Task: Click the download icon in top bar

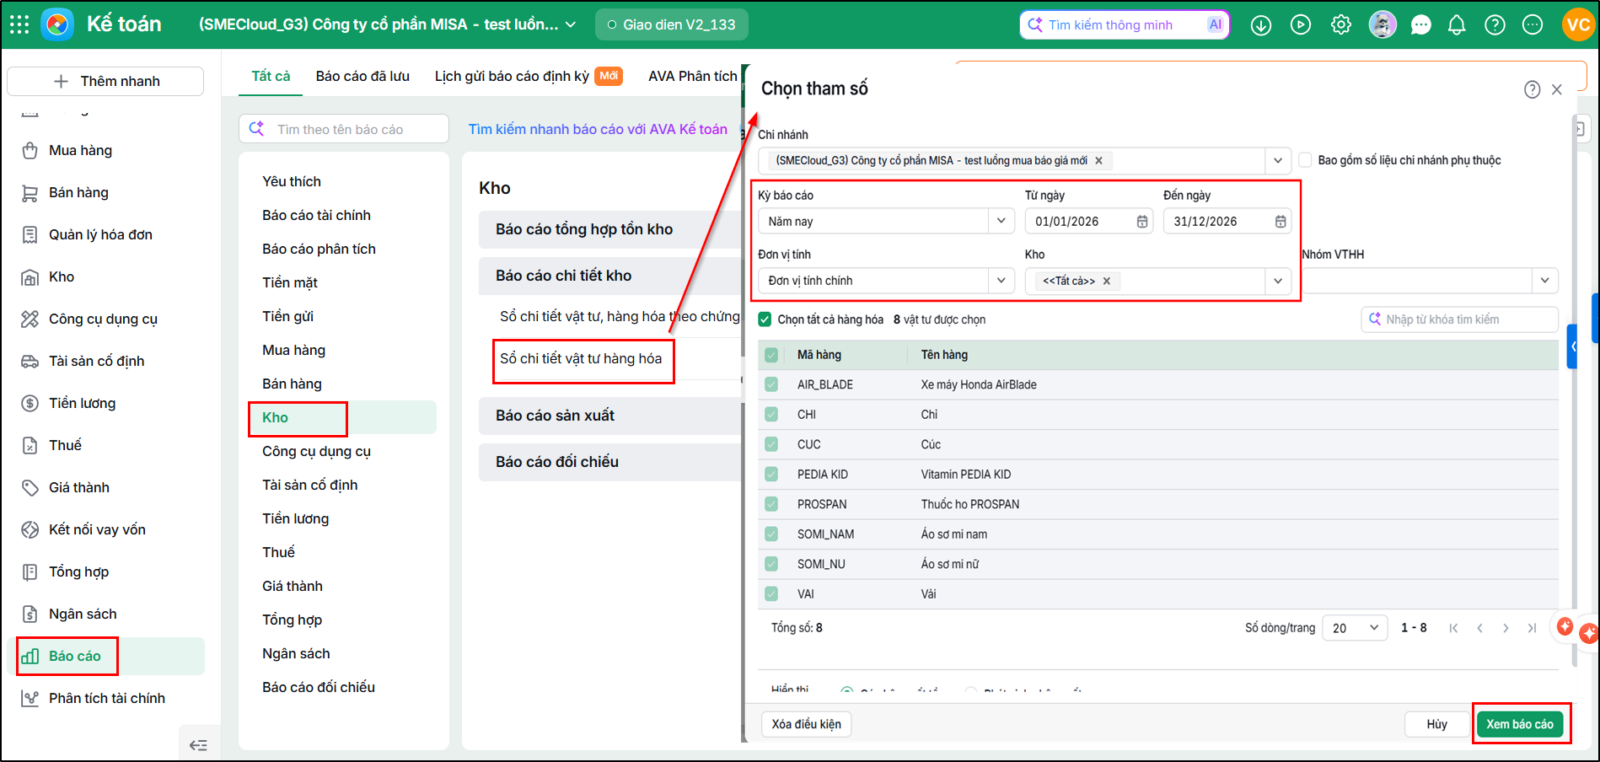Action: [x=1261, y=25]
